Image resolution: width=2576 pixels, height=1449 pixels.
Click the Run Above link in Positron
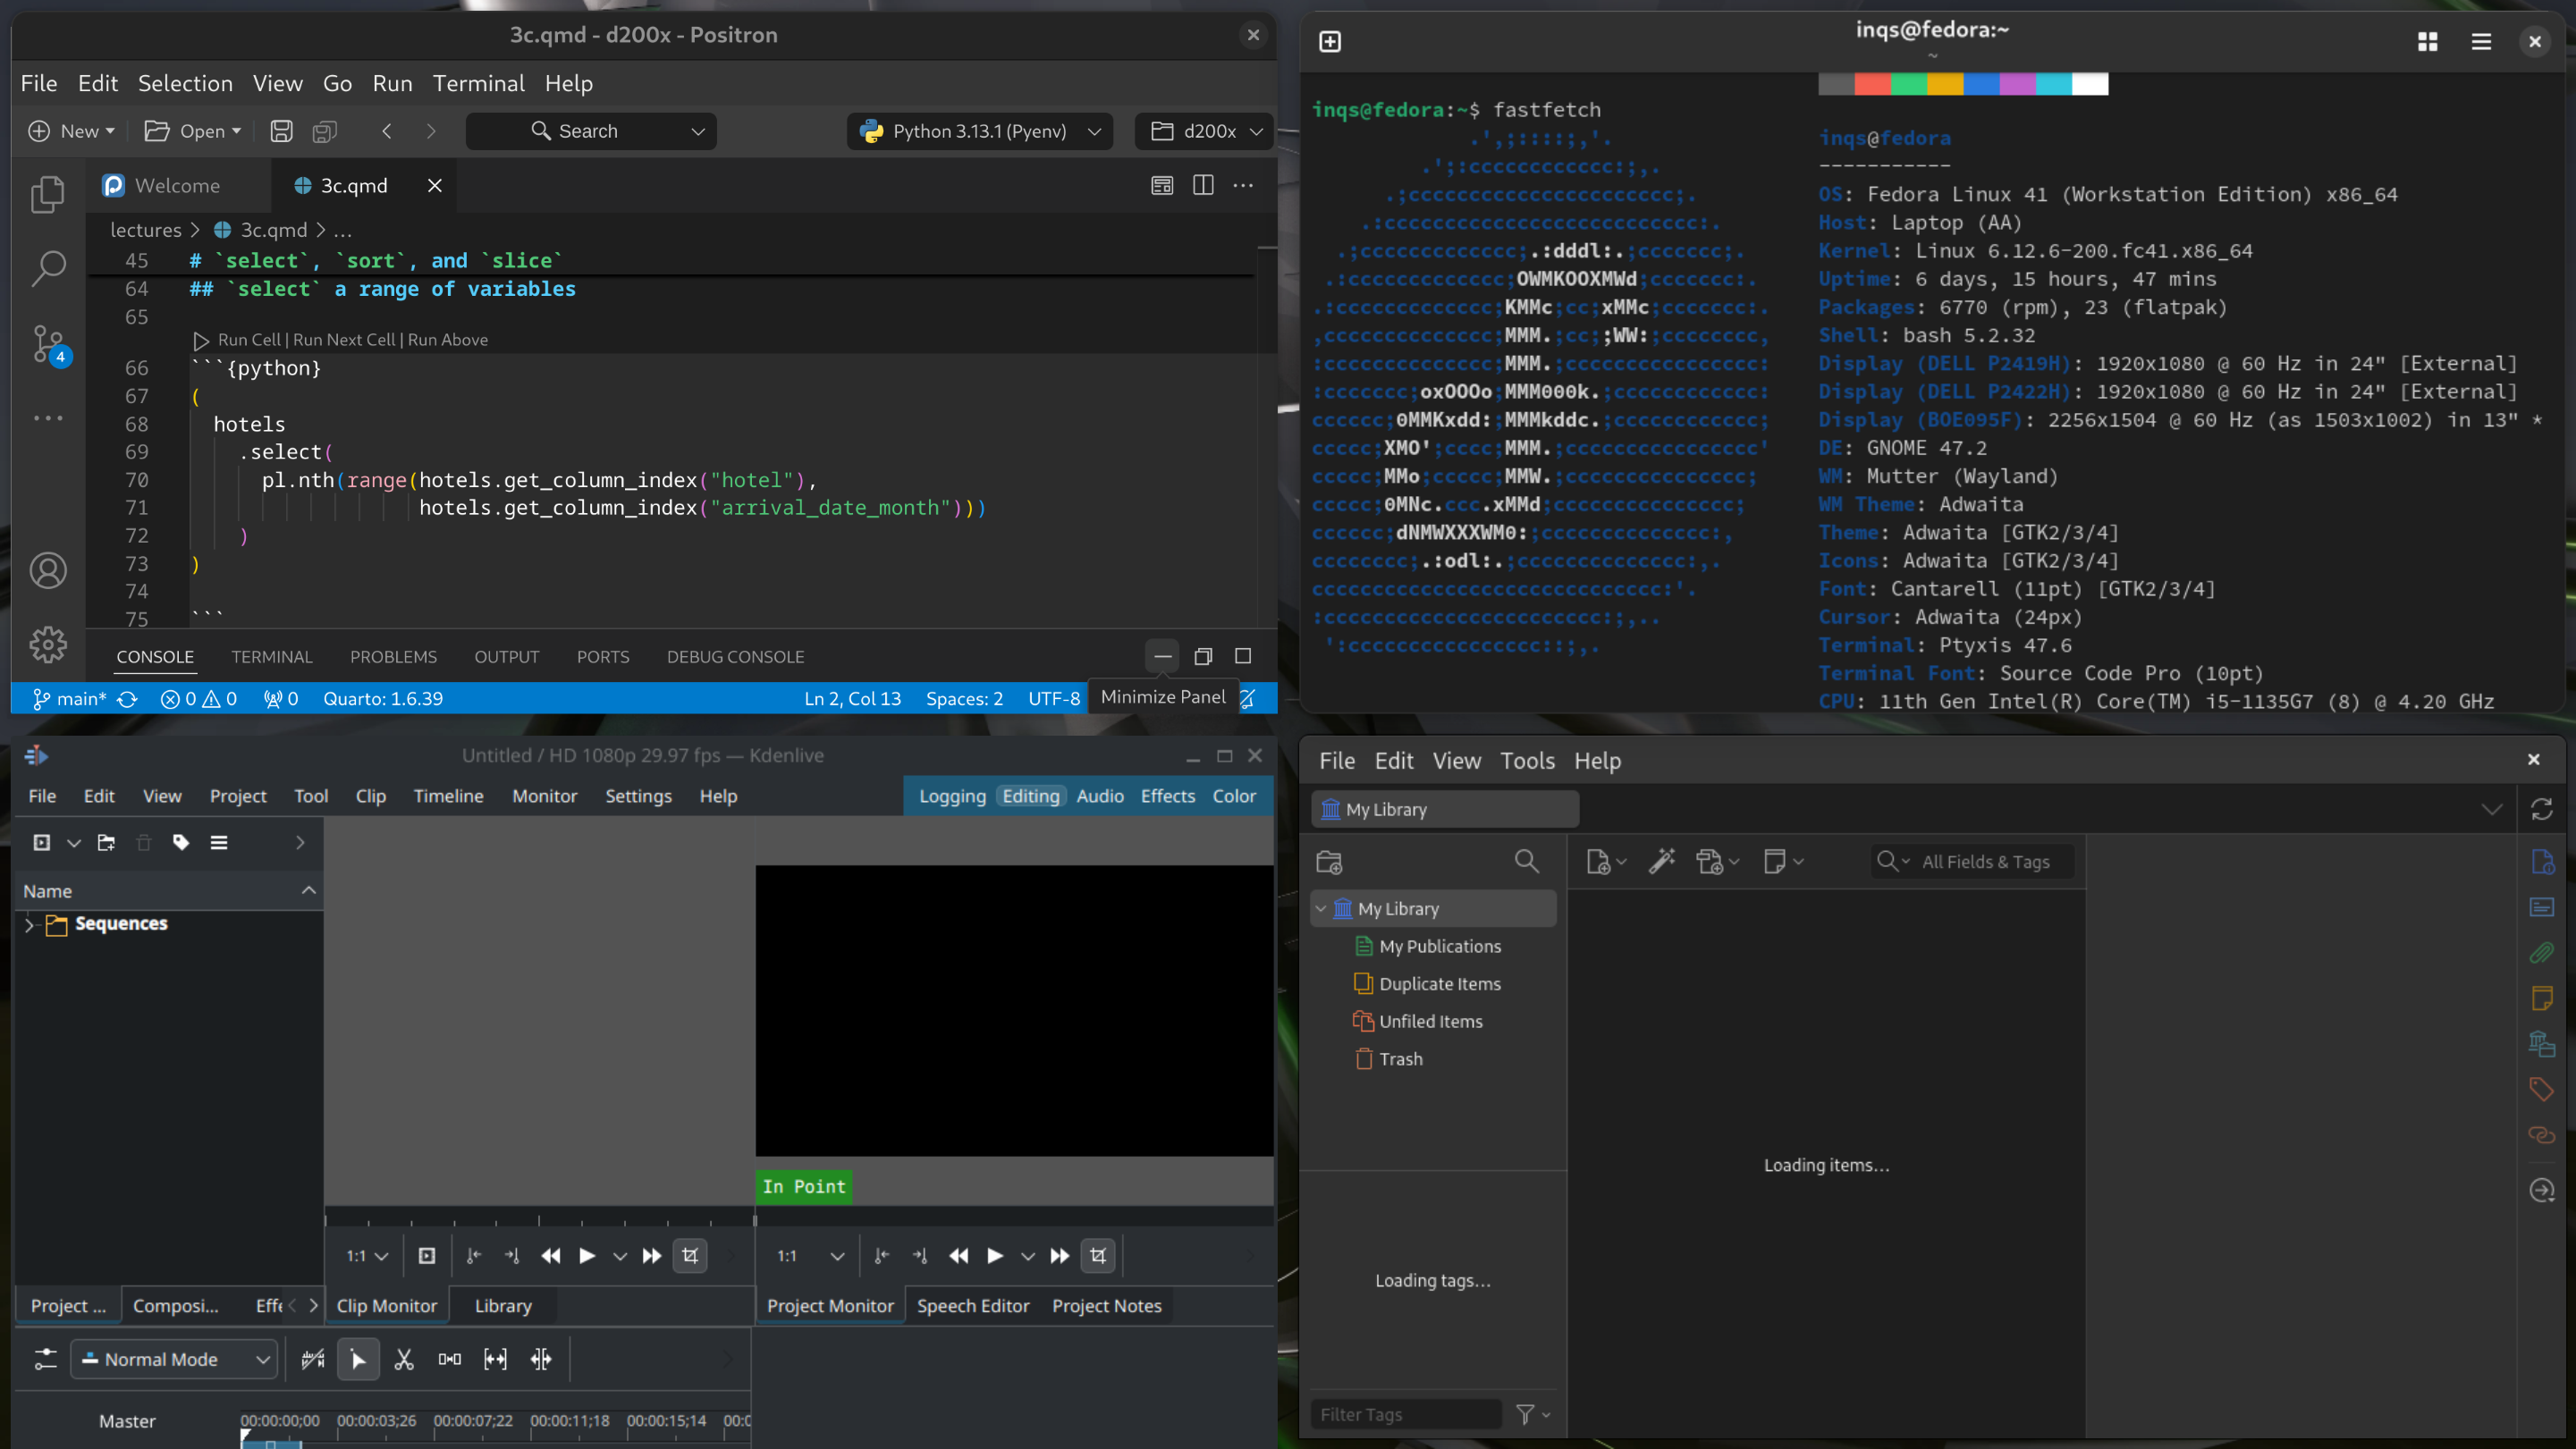click(x=448, y=340)
